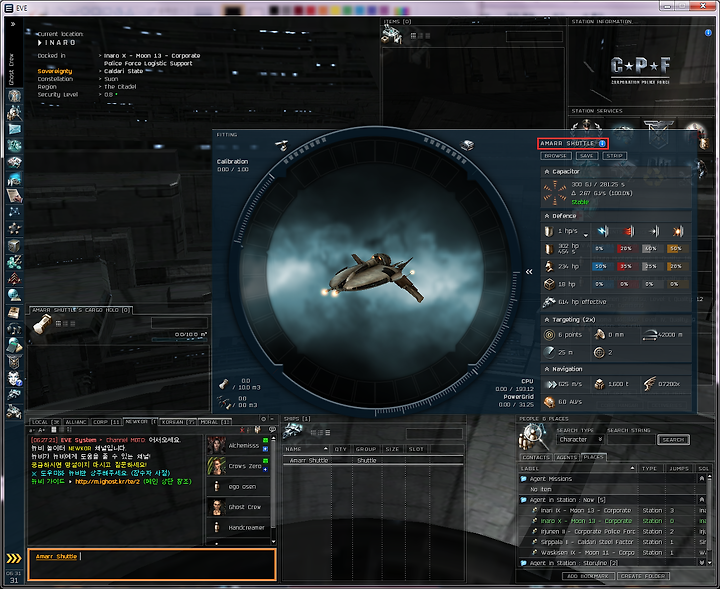Image resolution: width=720 pixels, height=589 pixels.
Task: Collapse the Targeting section
Action: 546,320
